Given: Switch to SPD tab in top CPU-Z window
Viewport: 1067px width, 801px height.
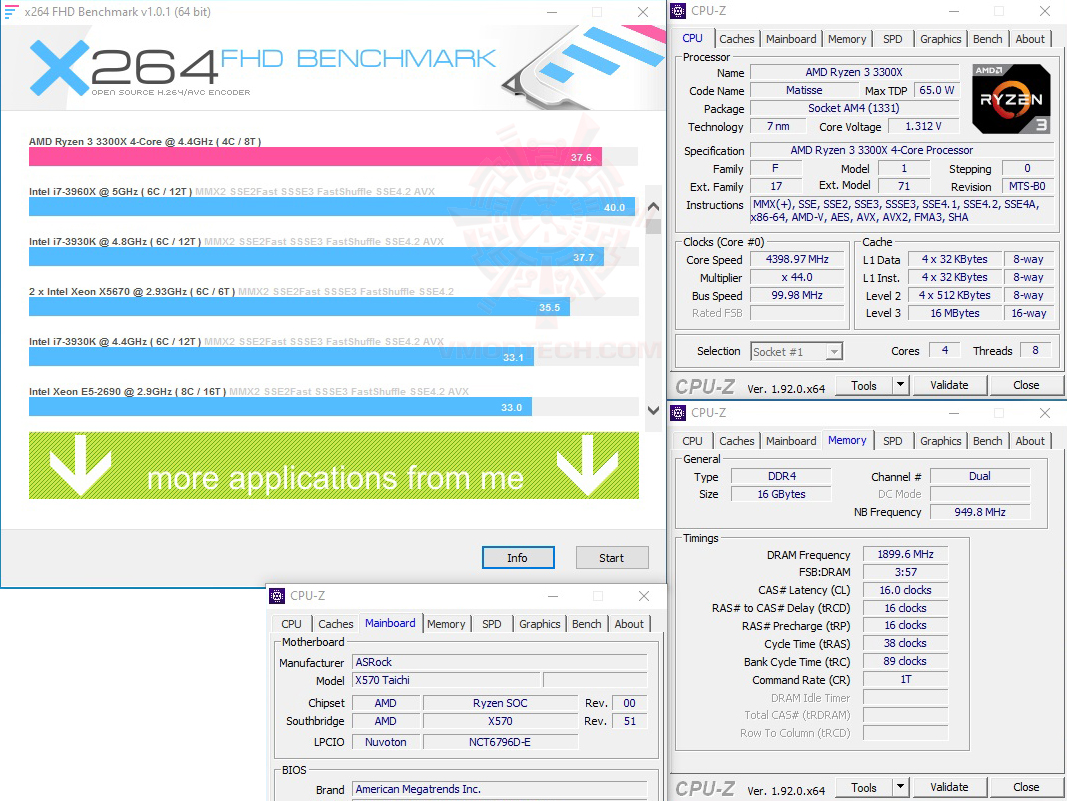Looking at the screenshot, I should [x=892, y=39].
